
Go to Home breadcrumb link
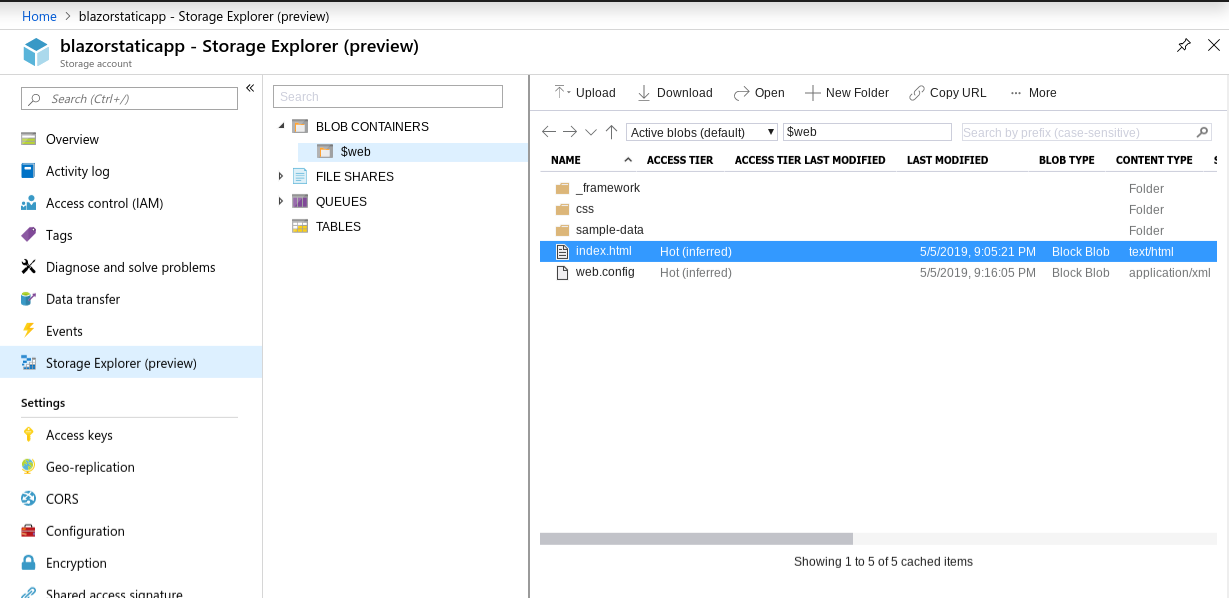click(x=39, y=16)
